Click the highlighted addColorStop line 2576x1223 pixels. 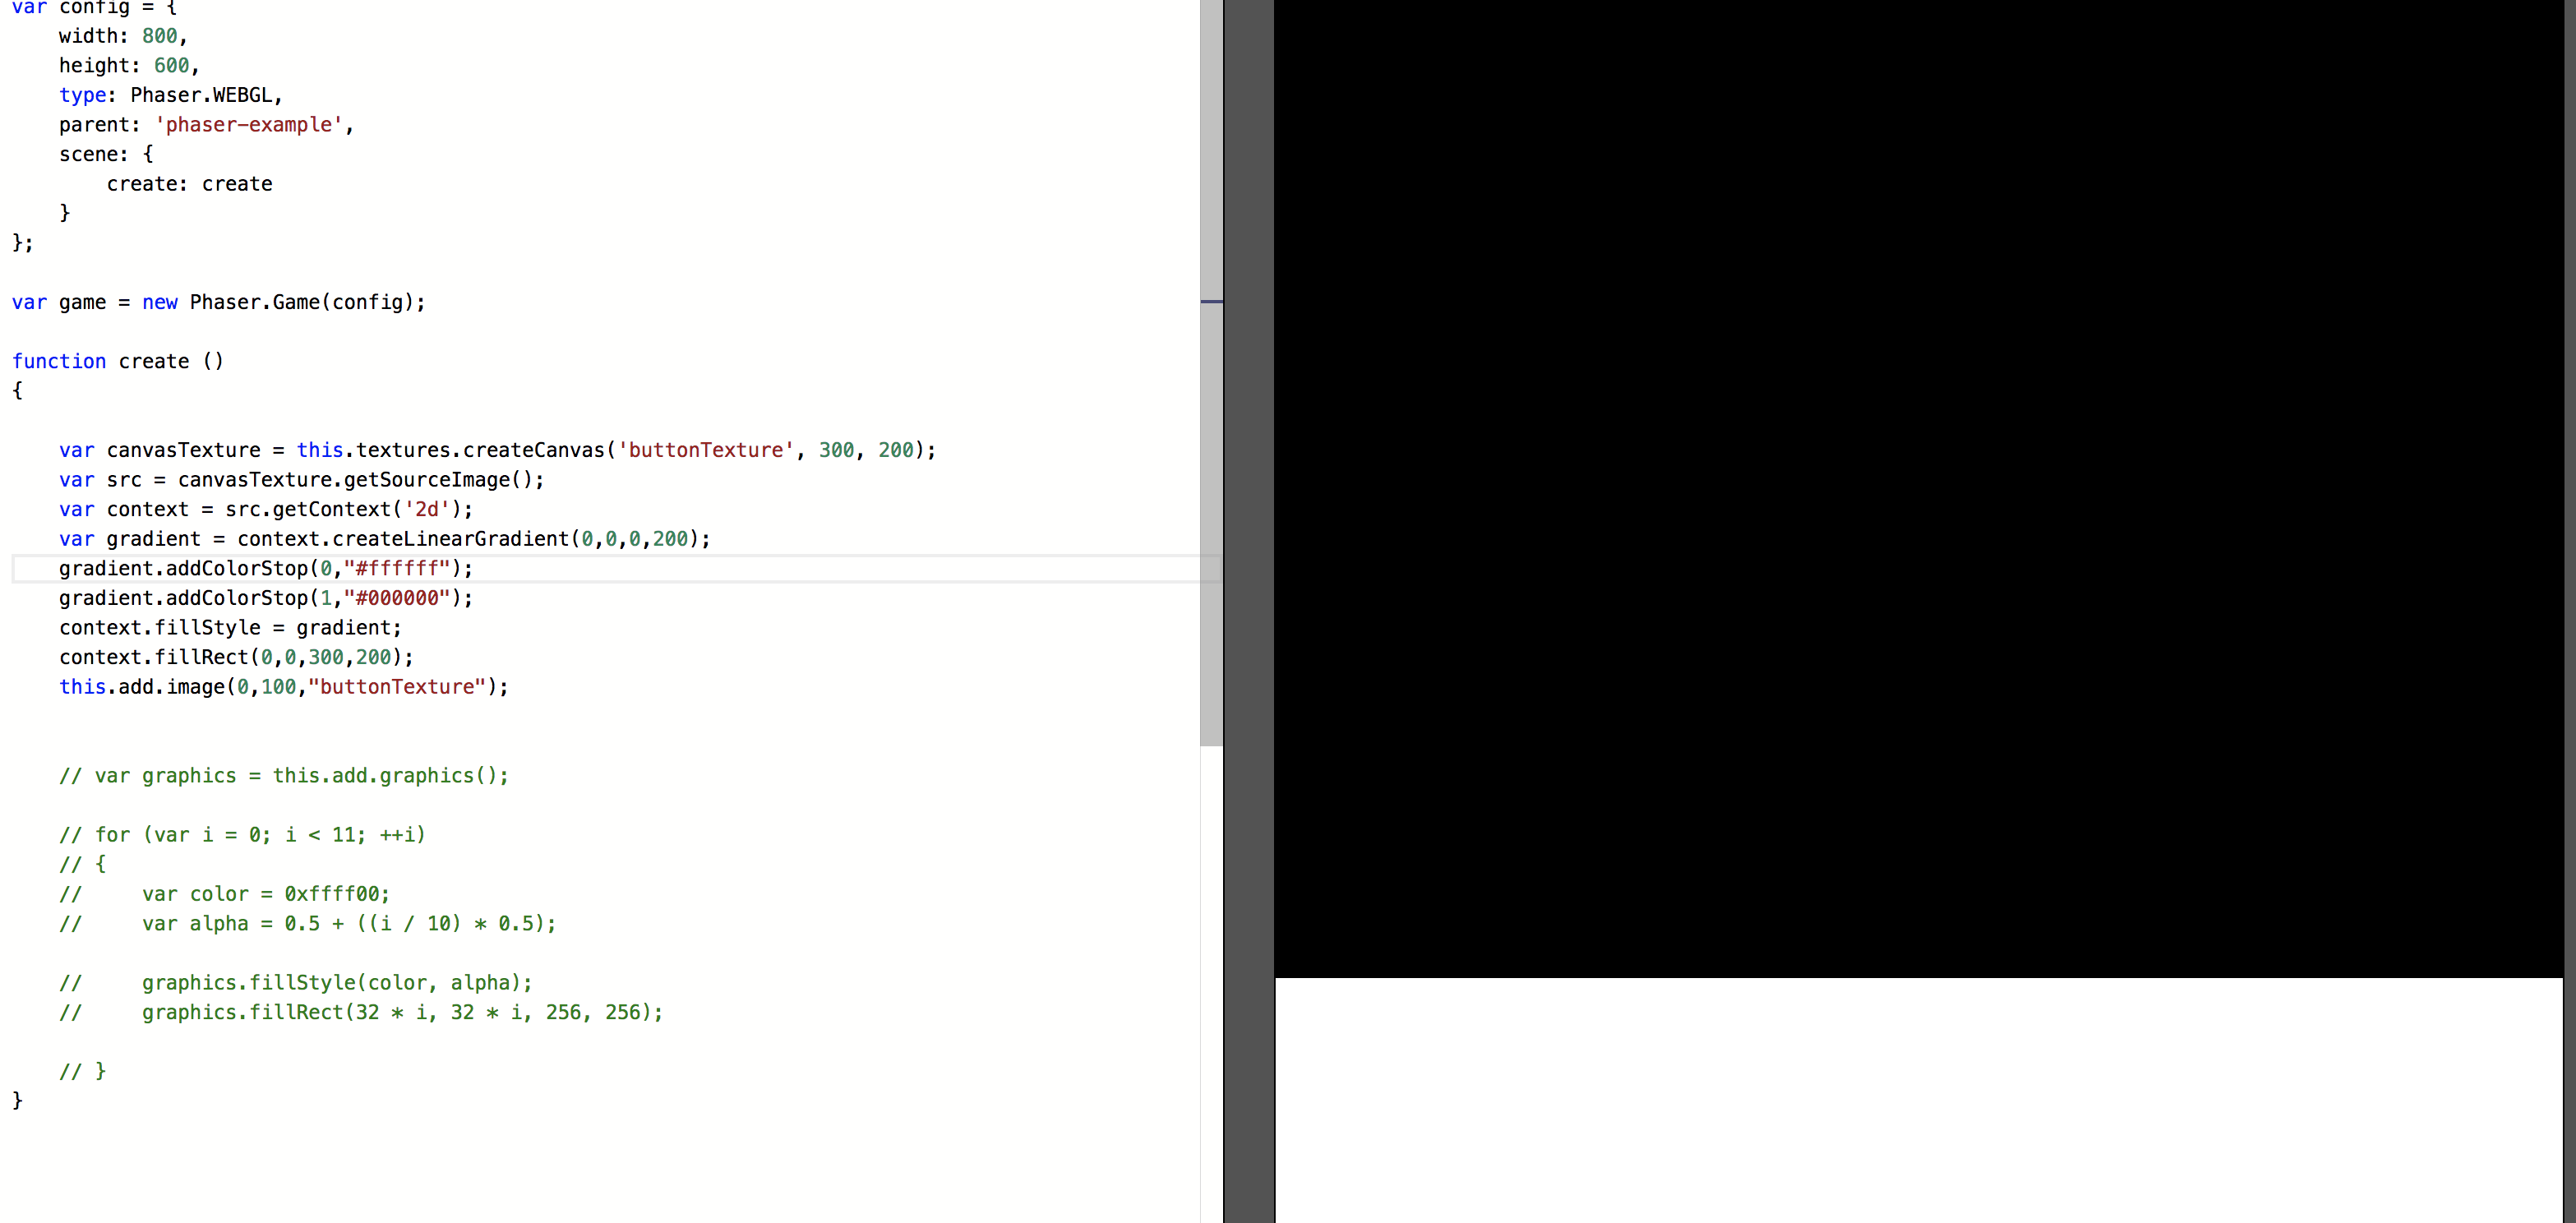[x=265, y=568]
